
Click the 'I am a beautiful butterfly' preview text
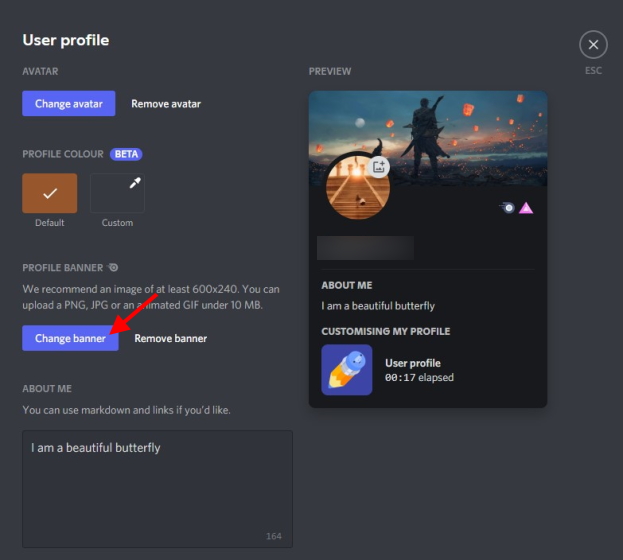tap(378, 306)
